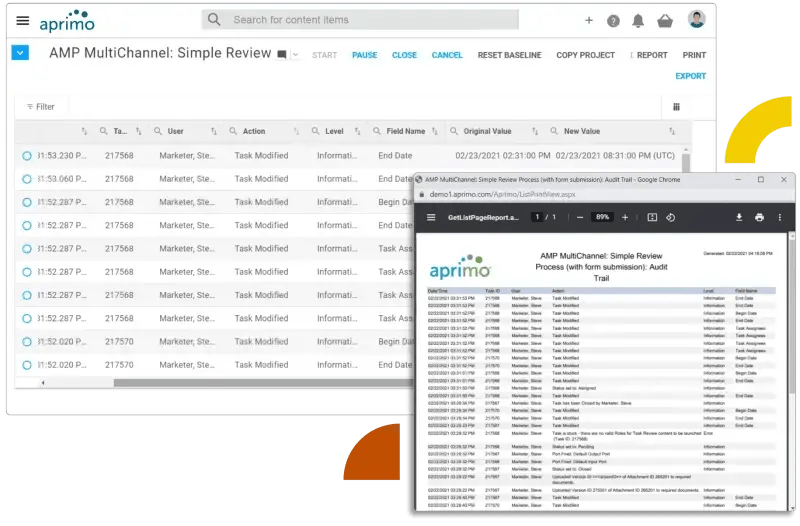800x526 pixels.
Task: Click search icon in Action column header
Action: (x=233, y=131)
